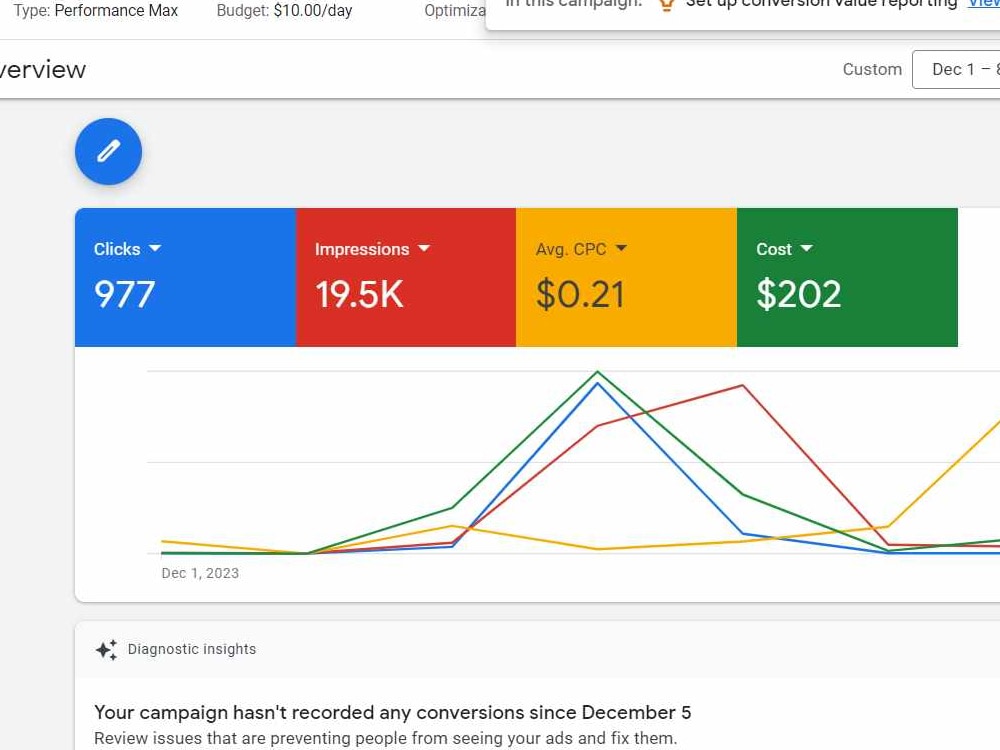The height and width of the screenshot is (750, 1000).
Task: Click the Budget $10.00/day text
Action: 284,11
